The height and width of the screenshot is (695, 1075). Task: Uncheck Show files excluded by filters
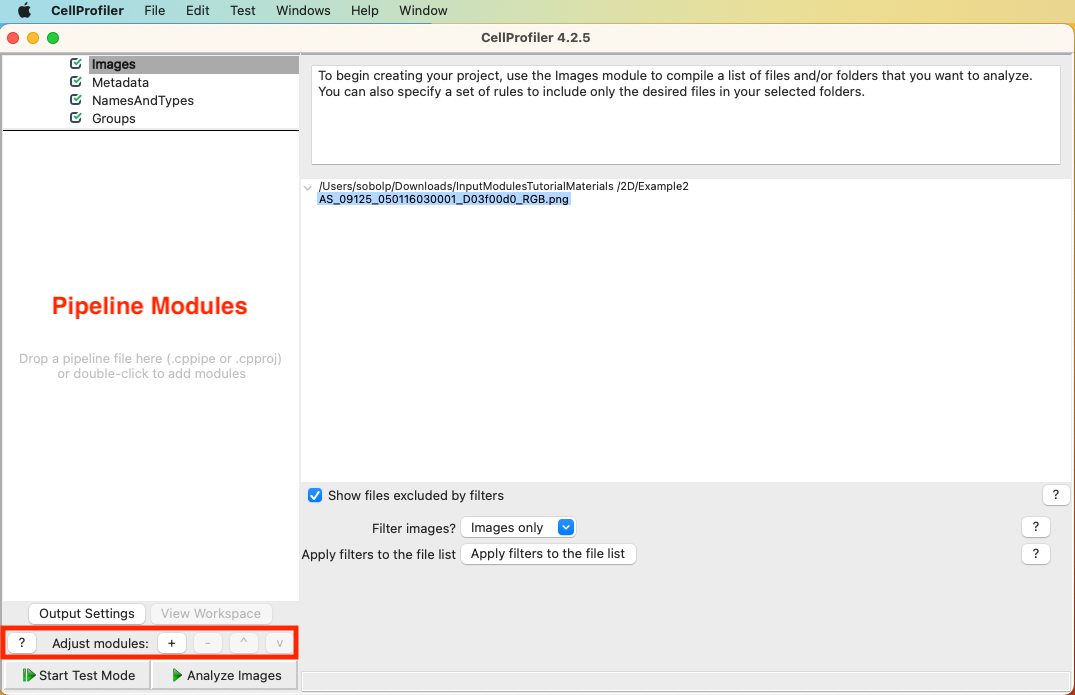[315, 495]
